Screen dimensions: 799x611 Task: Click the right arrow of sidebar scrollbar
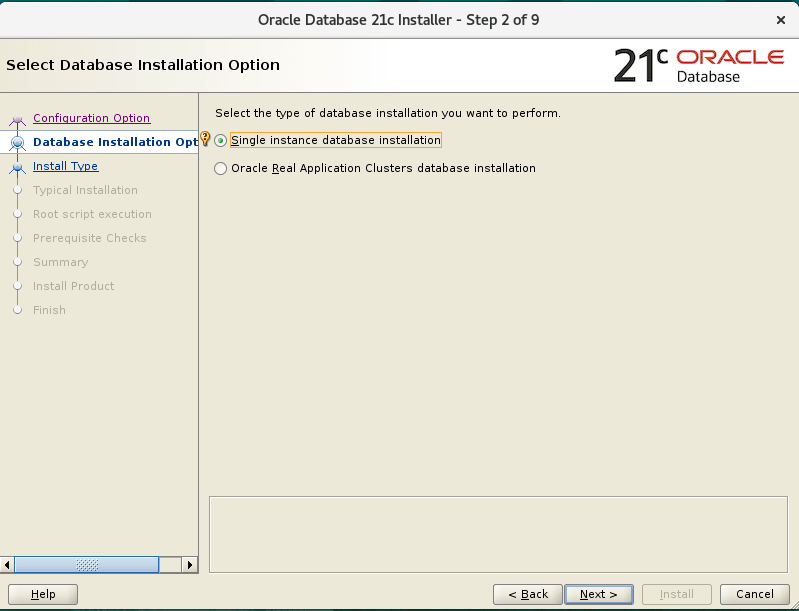(x=190, y=565)
